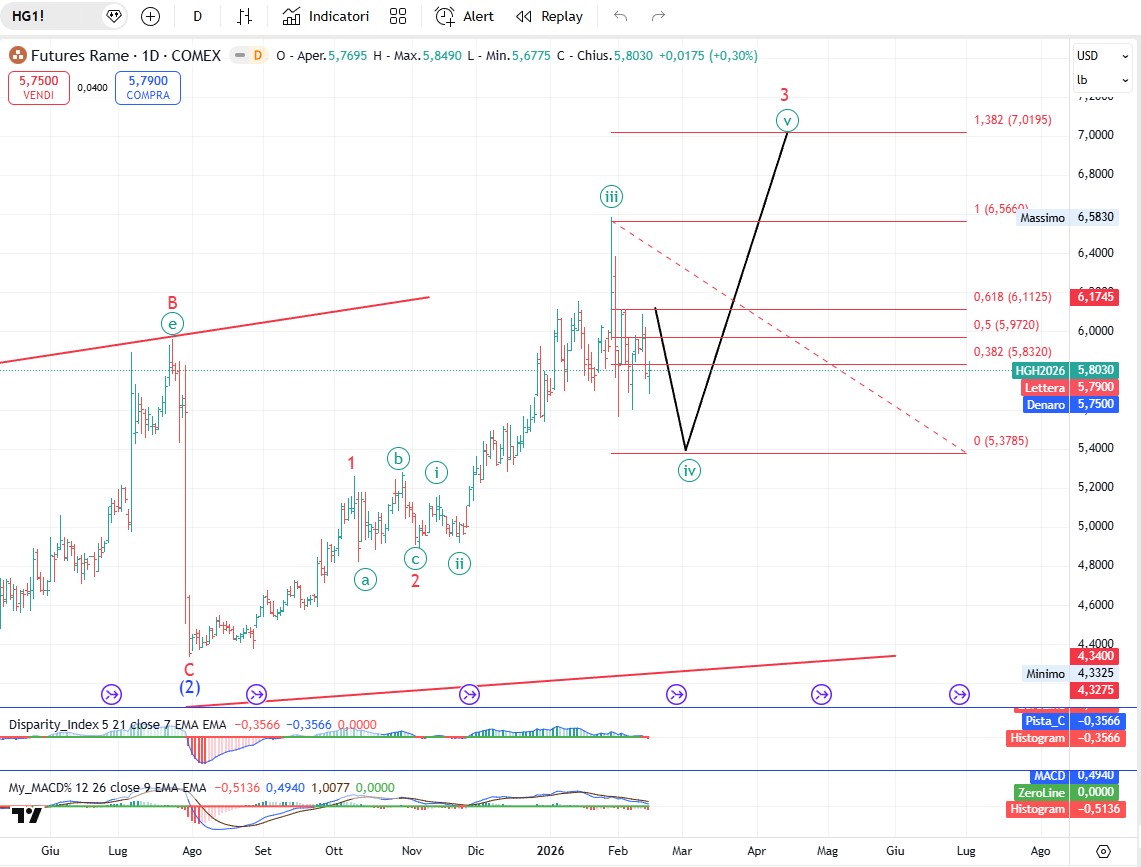Click the red 4,3400 price tag
The width and height of the screenshot is (1141, 867).
pyautogui.click(x=1094, y=656)
